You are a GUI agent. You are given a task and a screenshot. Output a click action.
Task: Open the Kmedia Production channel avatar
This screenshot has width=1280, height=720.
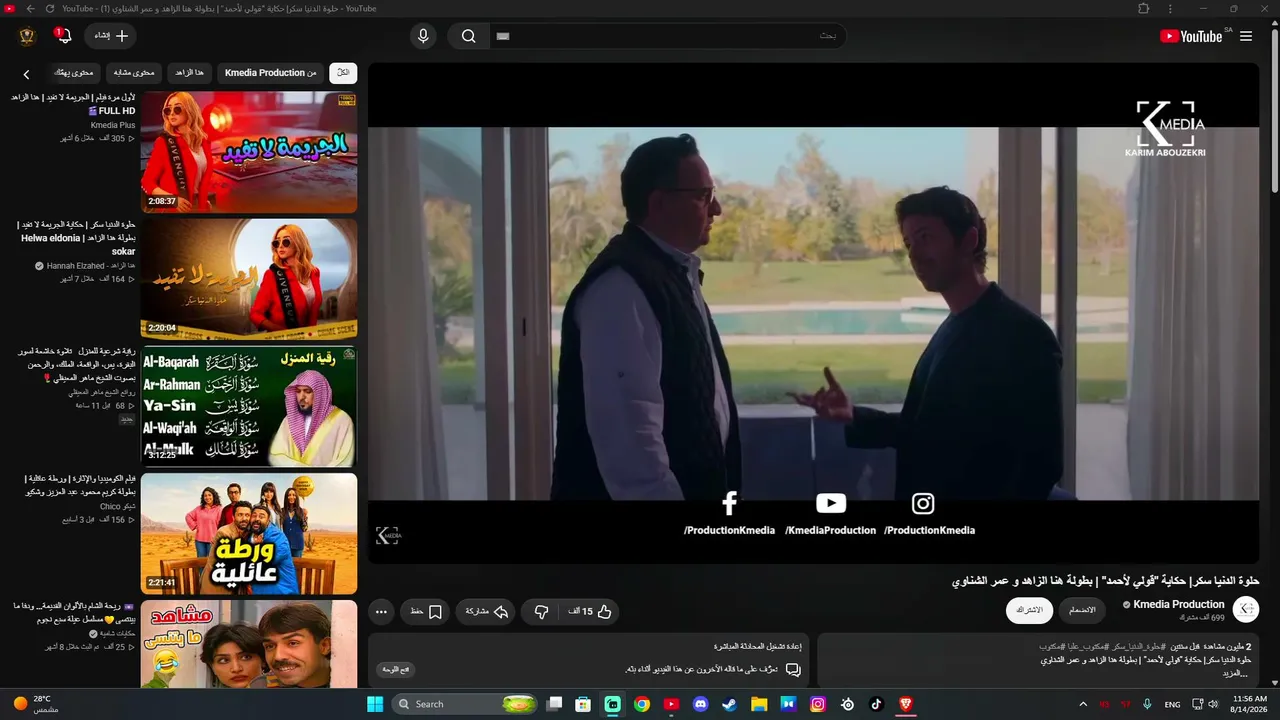[x=1246, y=609]
